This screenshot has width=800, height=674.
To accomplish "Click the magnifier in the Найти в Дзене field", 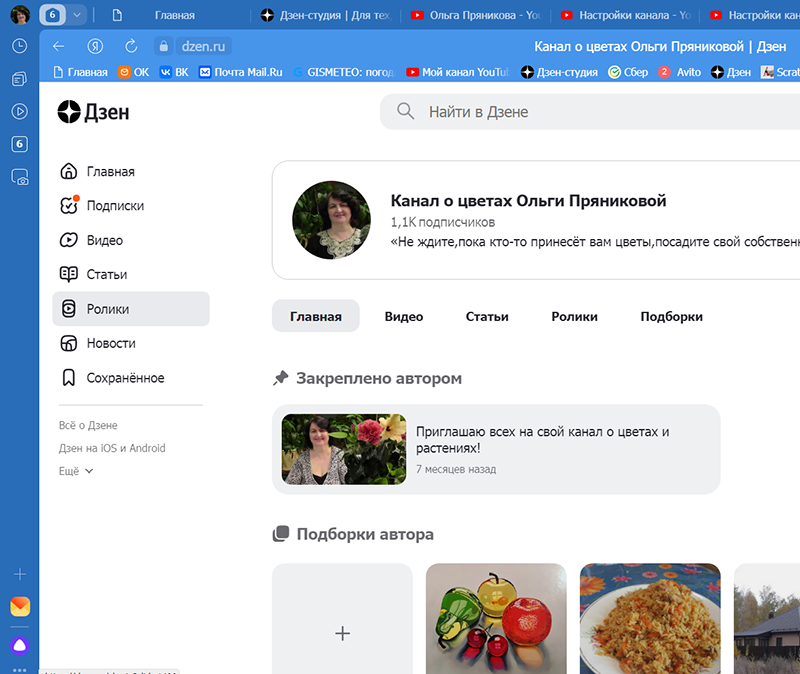I will [x=405, y=111].
